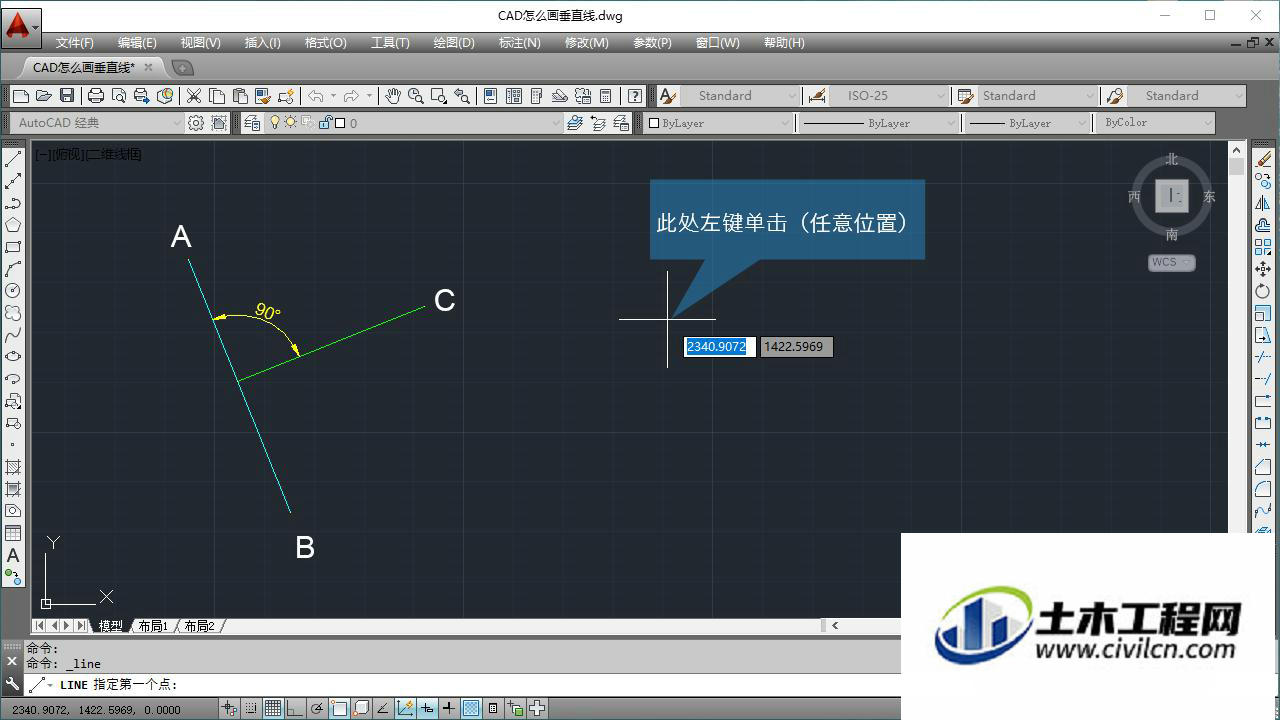Select the Move tool in the modify toolbar

click(1263, 269)
